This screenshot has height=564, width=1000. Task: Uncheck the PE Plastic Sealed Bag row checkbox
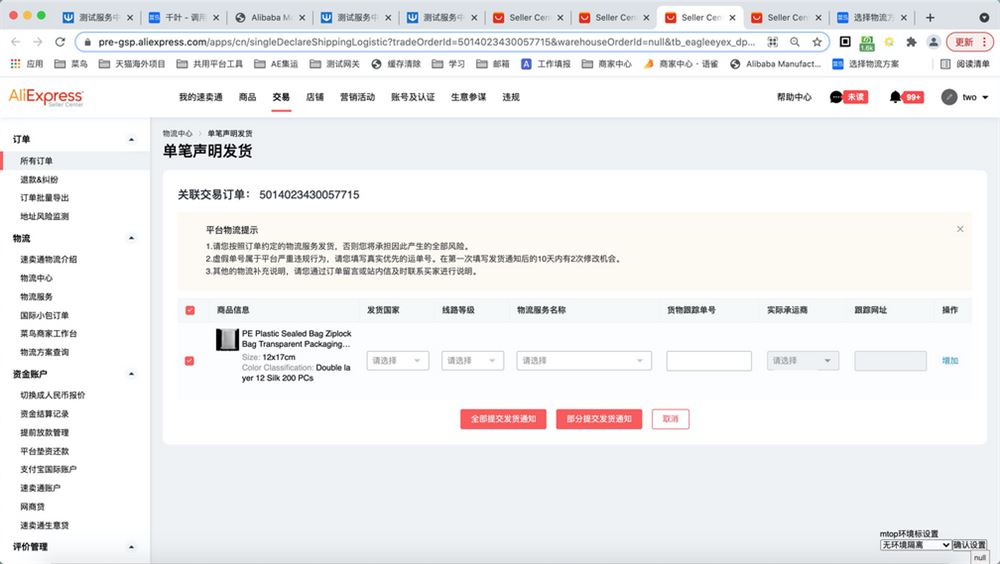(189, 360)
